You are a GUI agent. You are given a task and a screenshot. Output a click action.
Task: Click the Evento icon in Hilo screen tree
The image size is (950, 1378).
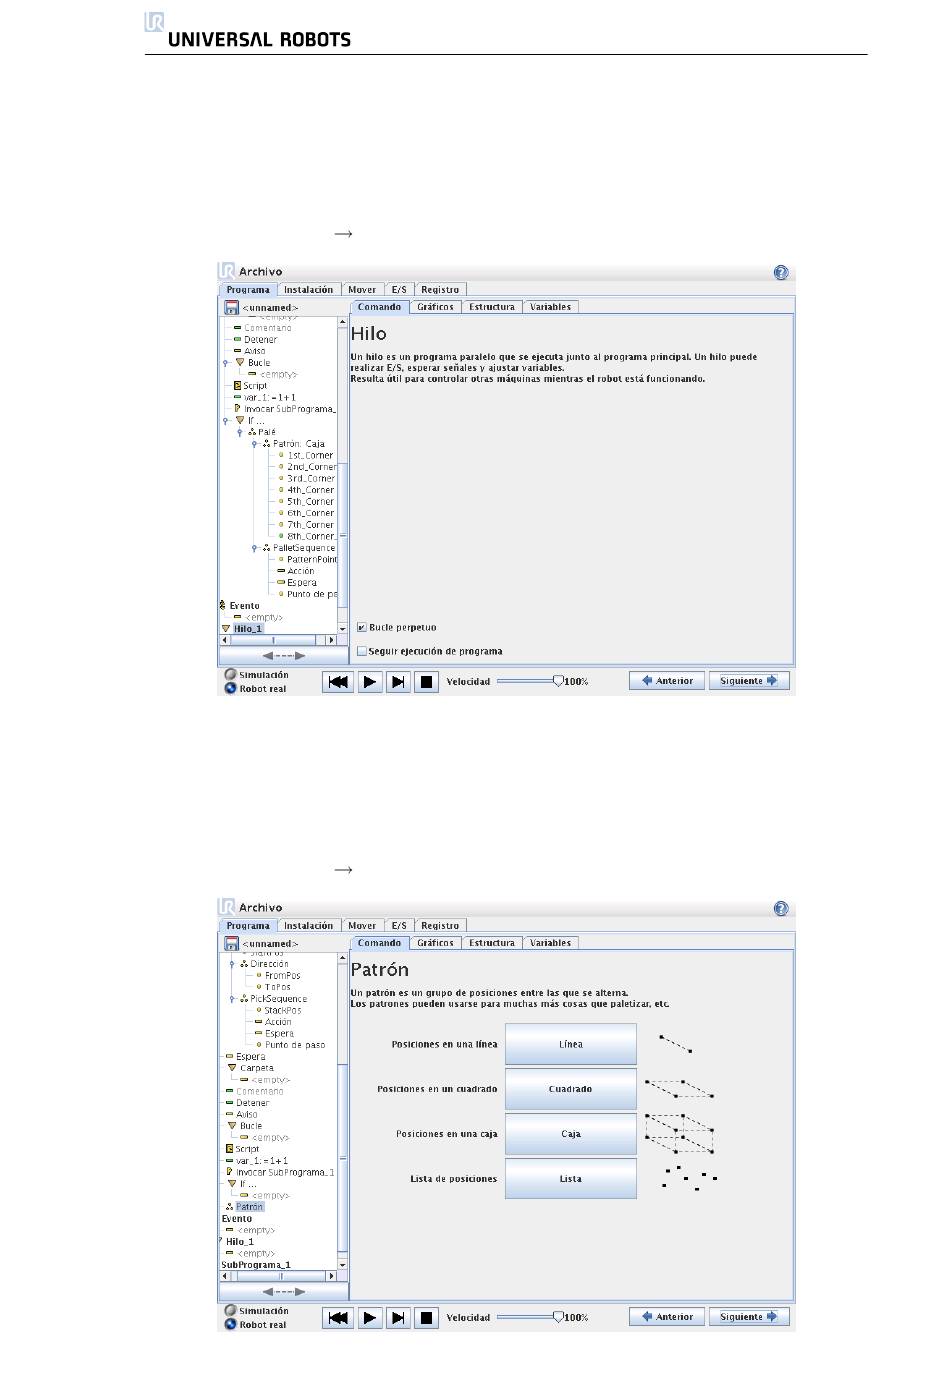(223, 605)
